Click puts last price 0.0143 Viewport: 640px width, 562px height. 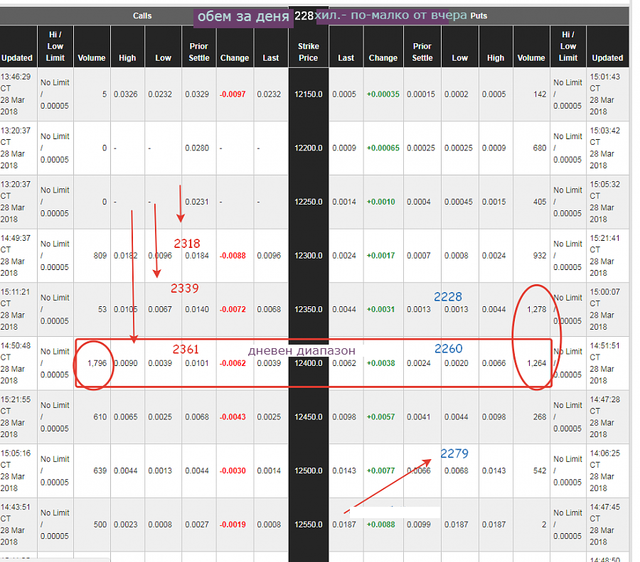[x=344, y=471]
